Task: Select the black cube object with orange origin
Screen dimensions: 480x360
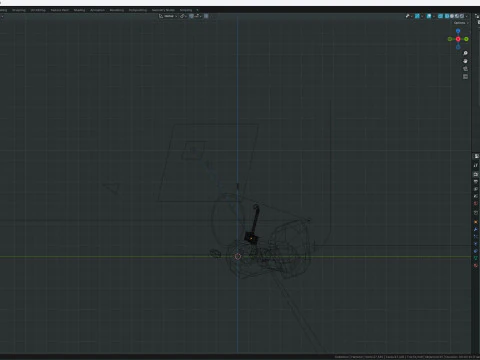Action: click(250, 238)
